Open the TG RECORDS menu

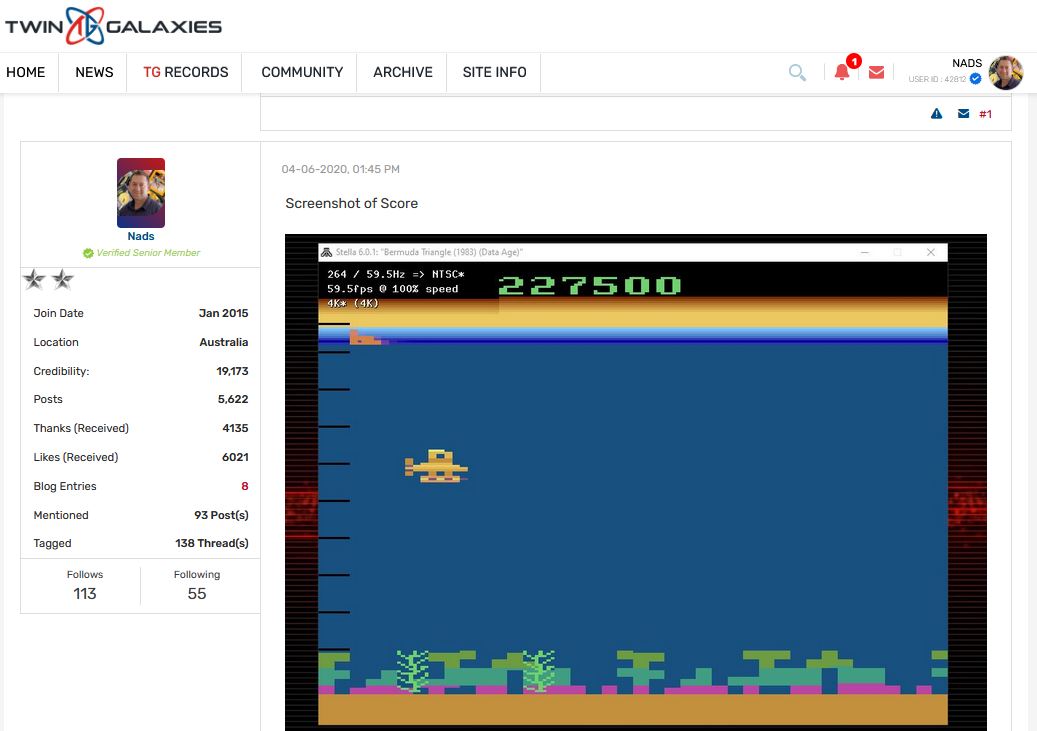(x=185, y=72)
